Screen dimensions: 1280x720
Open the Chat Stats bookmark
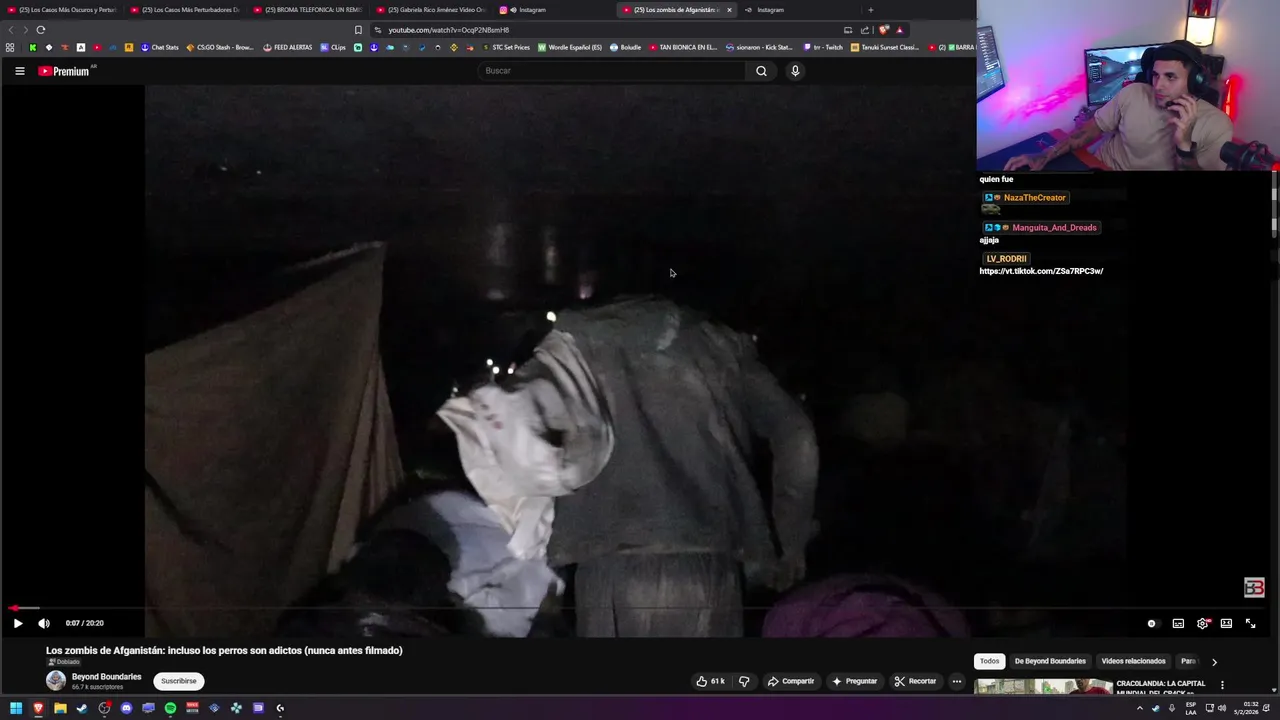(160, 47)
